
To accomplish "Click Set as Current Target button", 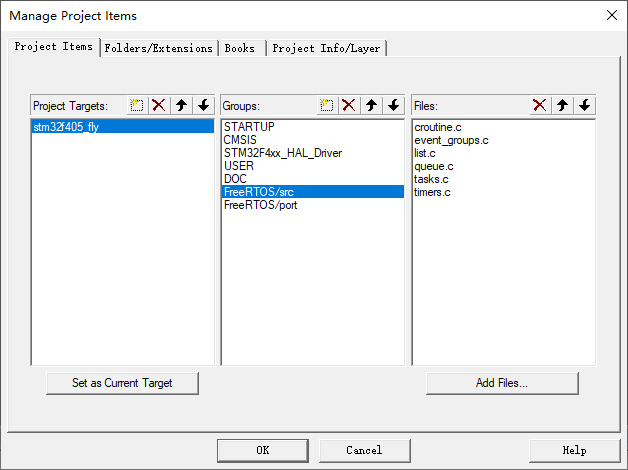I will coord(122,383).
